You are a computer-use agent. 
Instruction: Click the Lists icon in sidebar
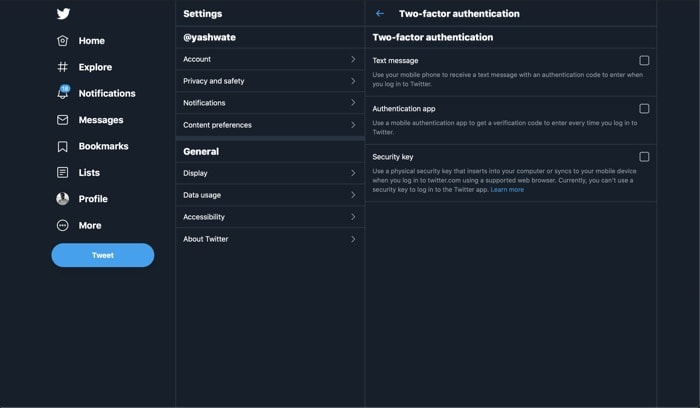click(x=62, y=172)
